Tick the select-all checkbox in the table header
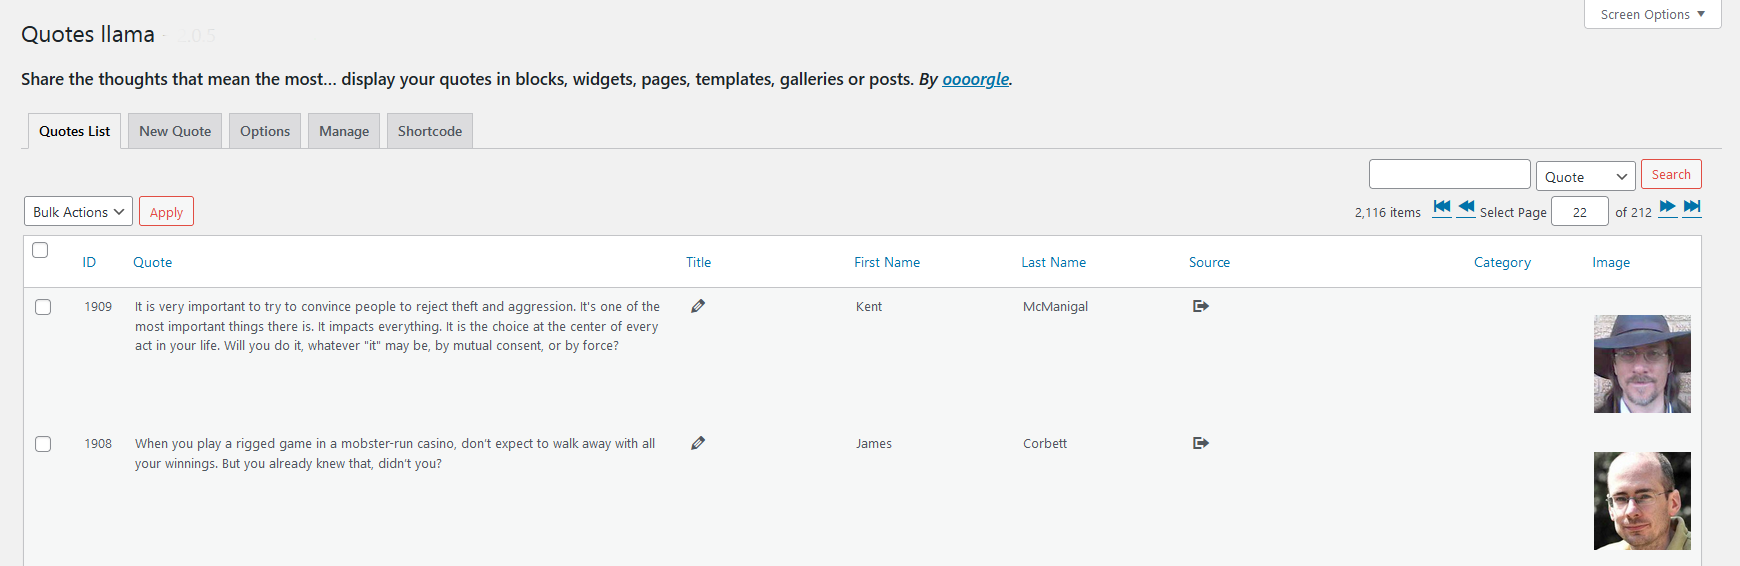Viewport: 1740px width, 566px height. tap(40, 250)
